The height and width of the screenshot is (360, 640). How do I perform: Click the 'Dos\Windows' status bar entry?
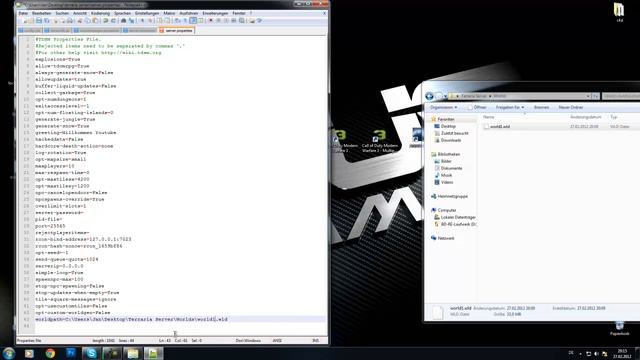point(248,340)
